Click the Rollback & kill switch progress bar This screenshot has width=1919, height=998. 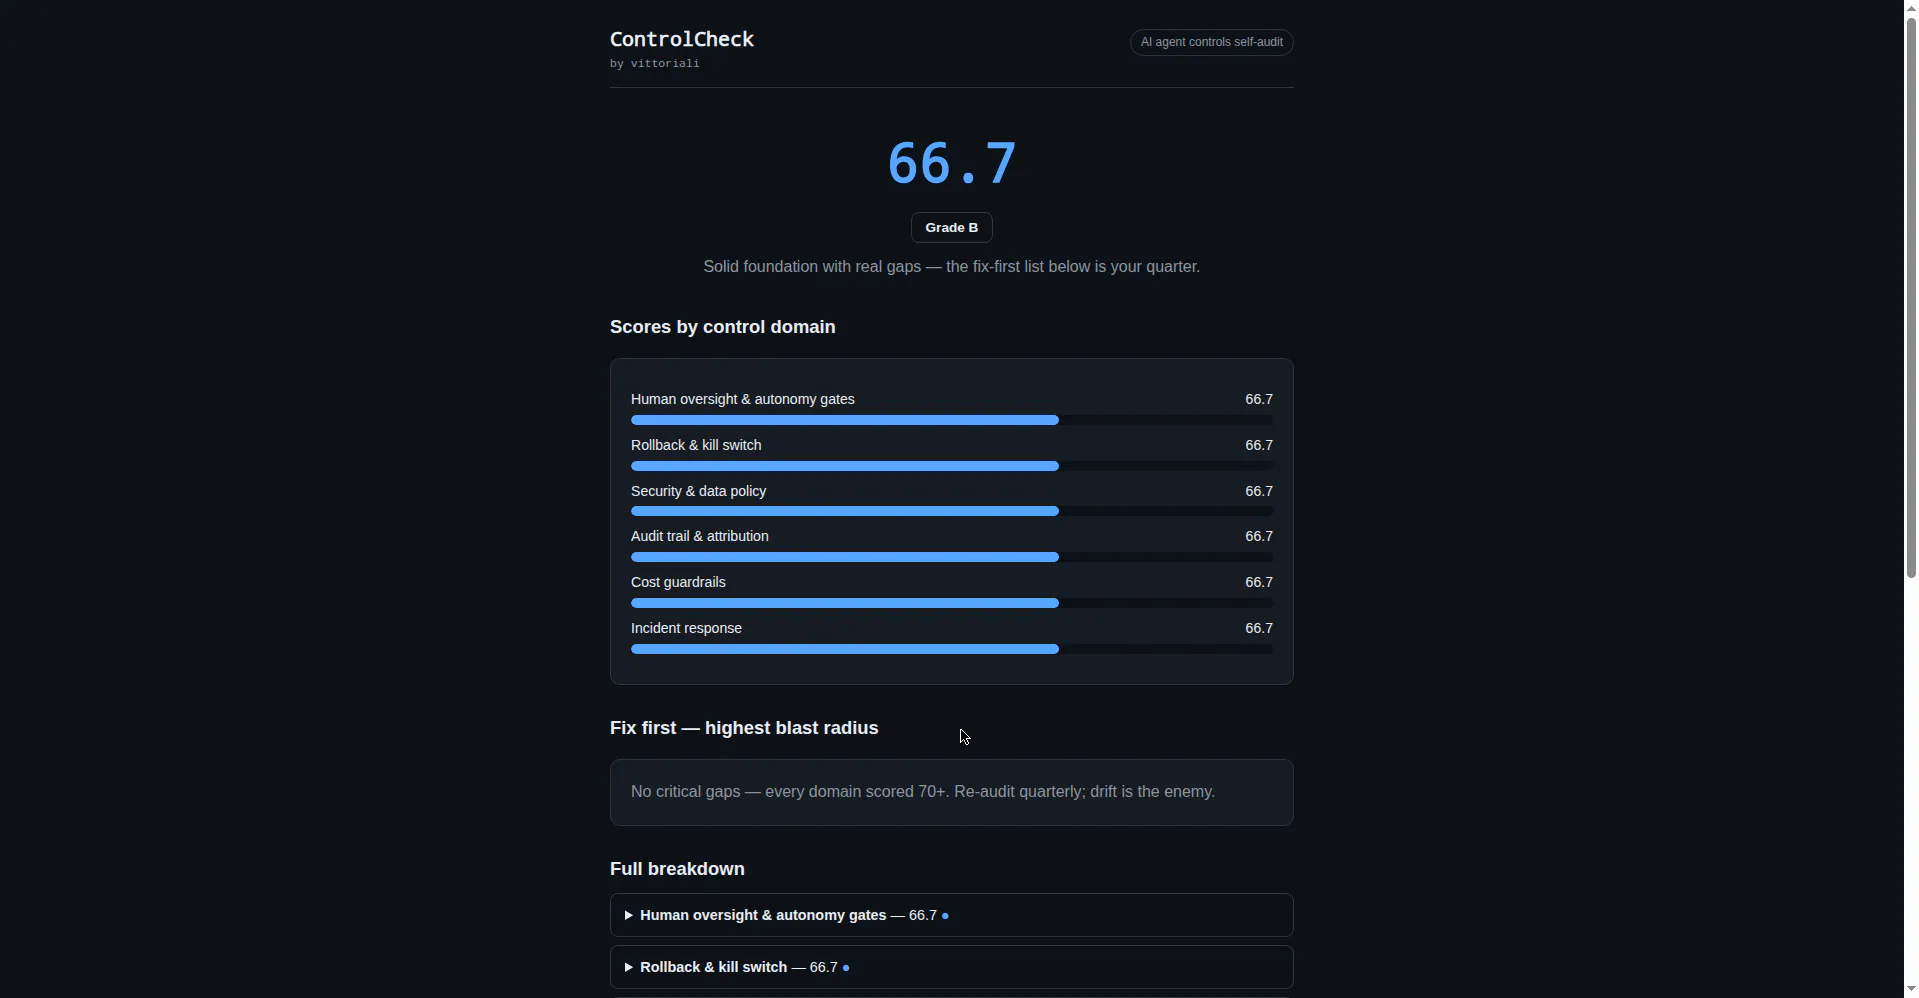tap(951, 466)
